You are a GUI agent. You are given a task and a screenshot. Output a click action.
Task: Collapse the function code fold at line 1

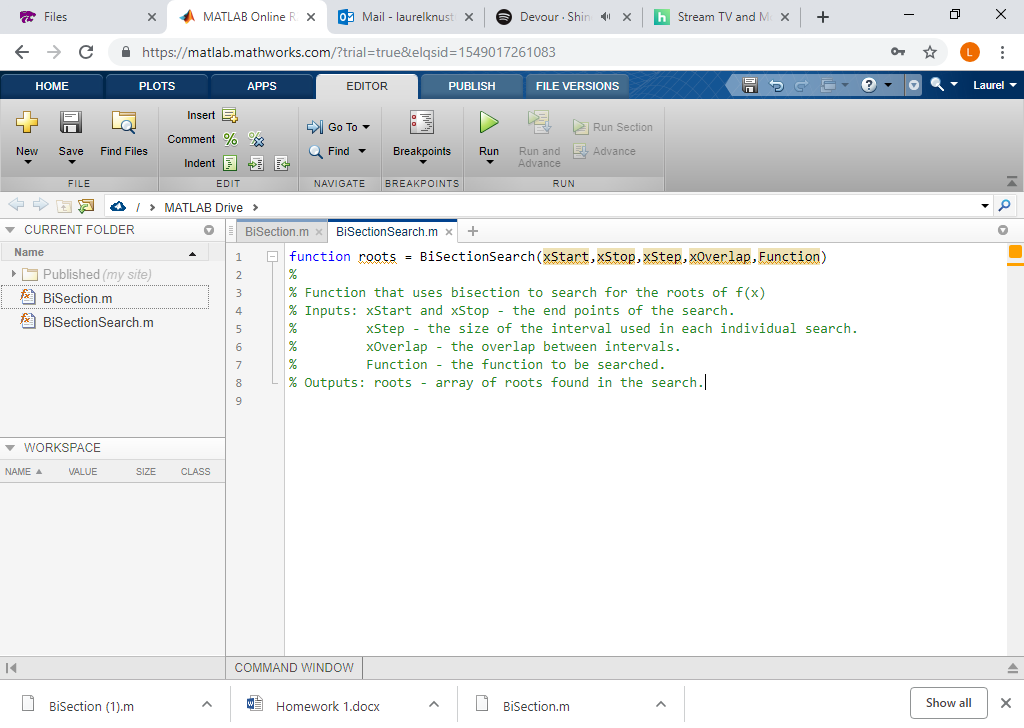272,257
